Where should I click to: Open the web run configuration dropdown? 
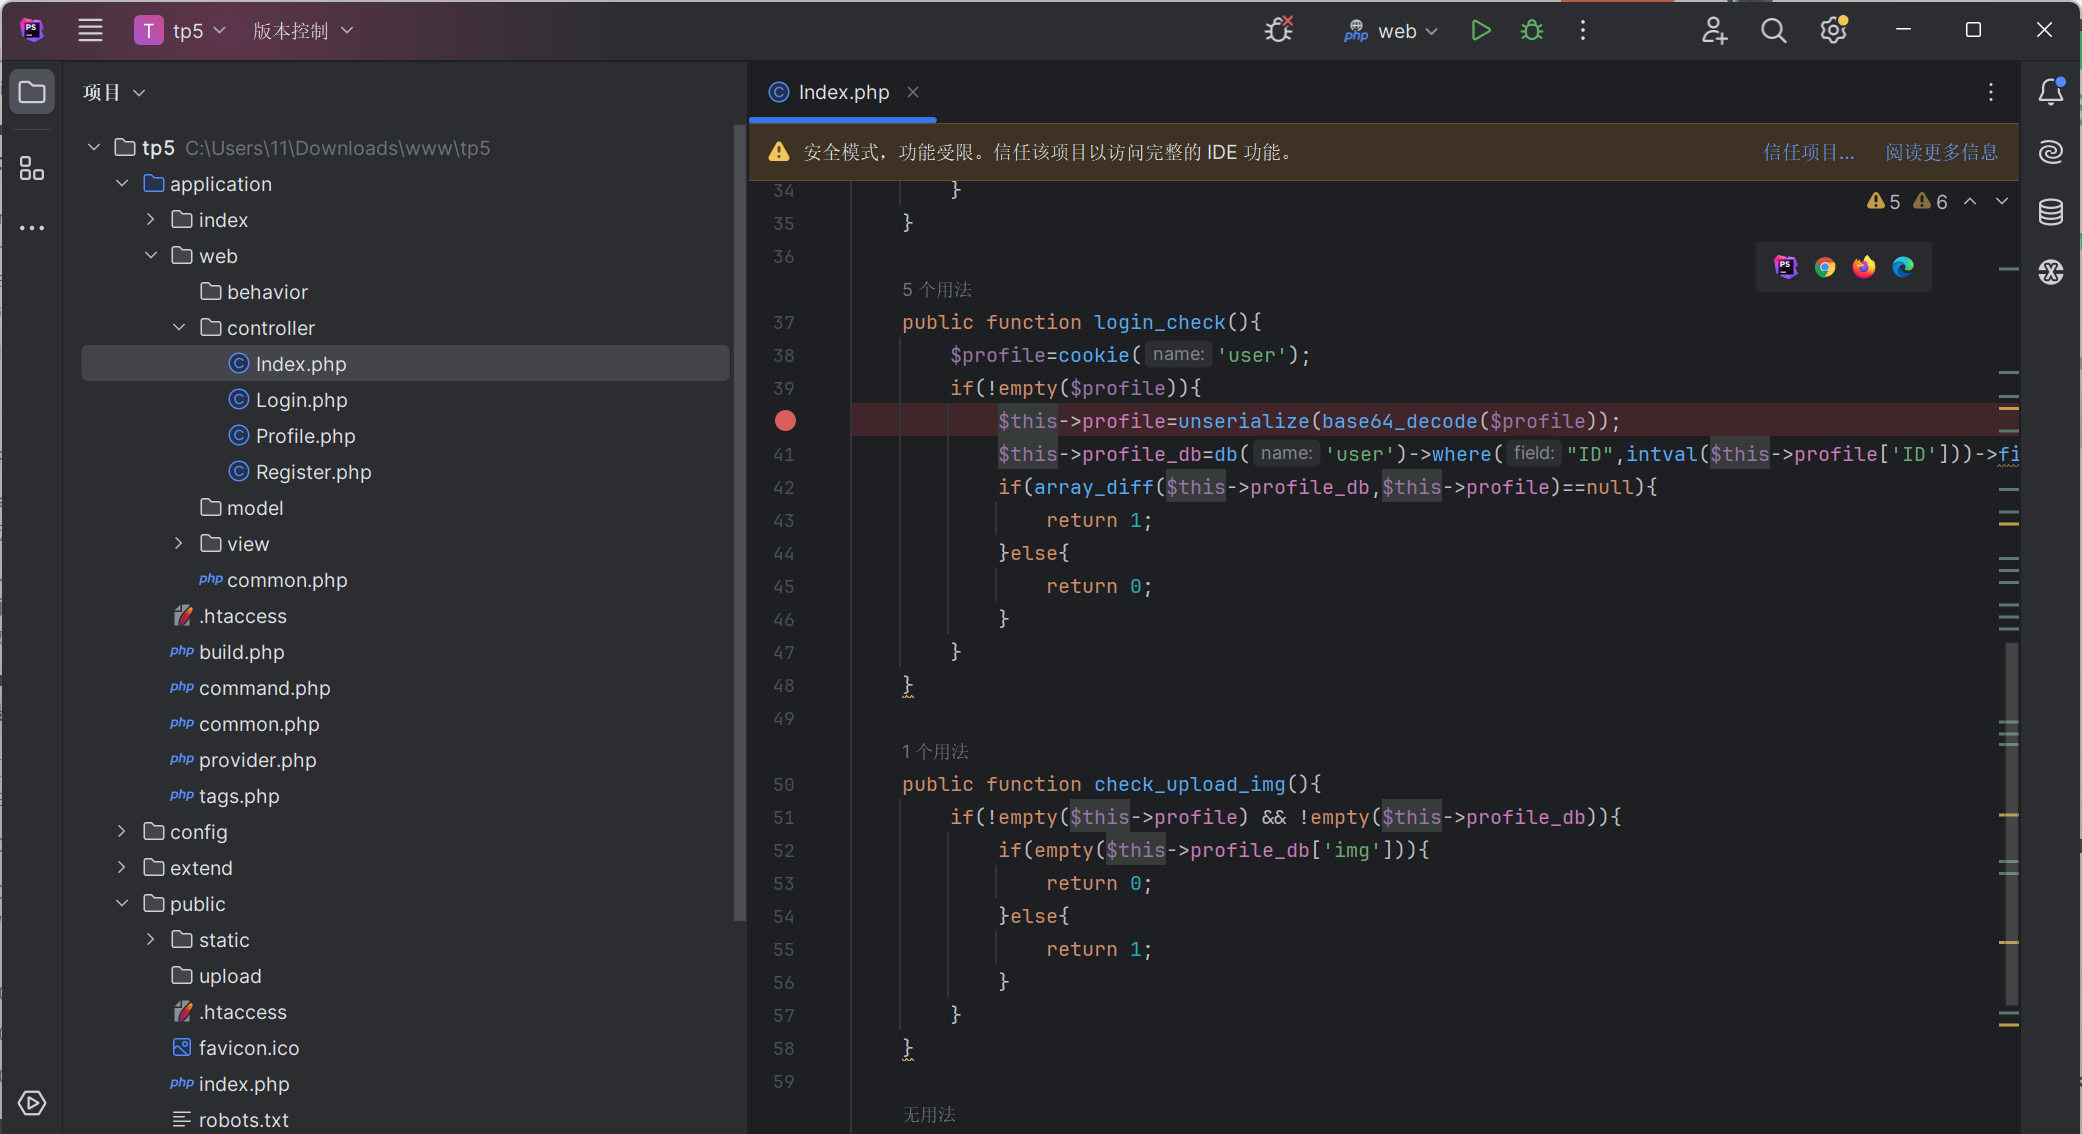[x=1391, y=30]
